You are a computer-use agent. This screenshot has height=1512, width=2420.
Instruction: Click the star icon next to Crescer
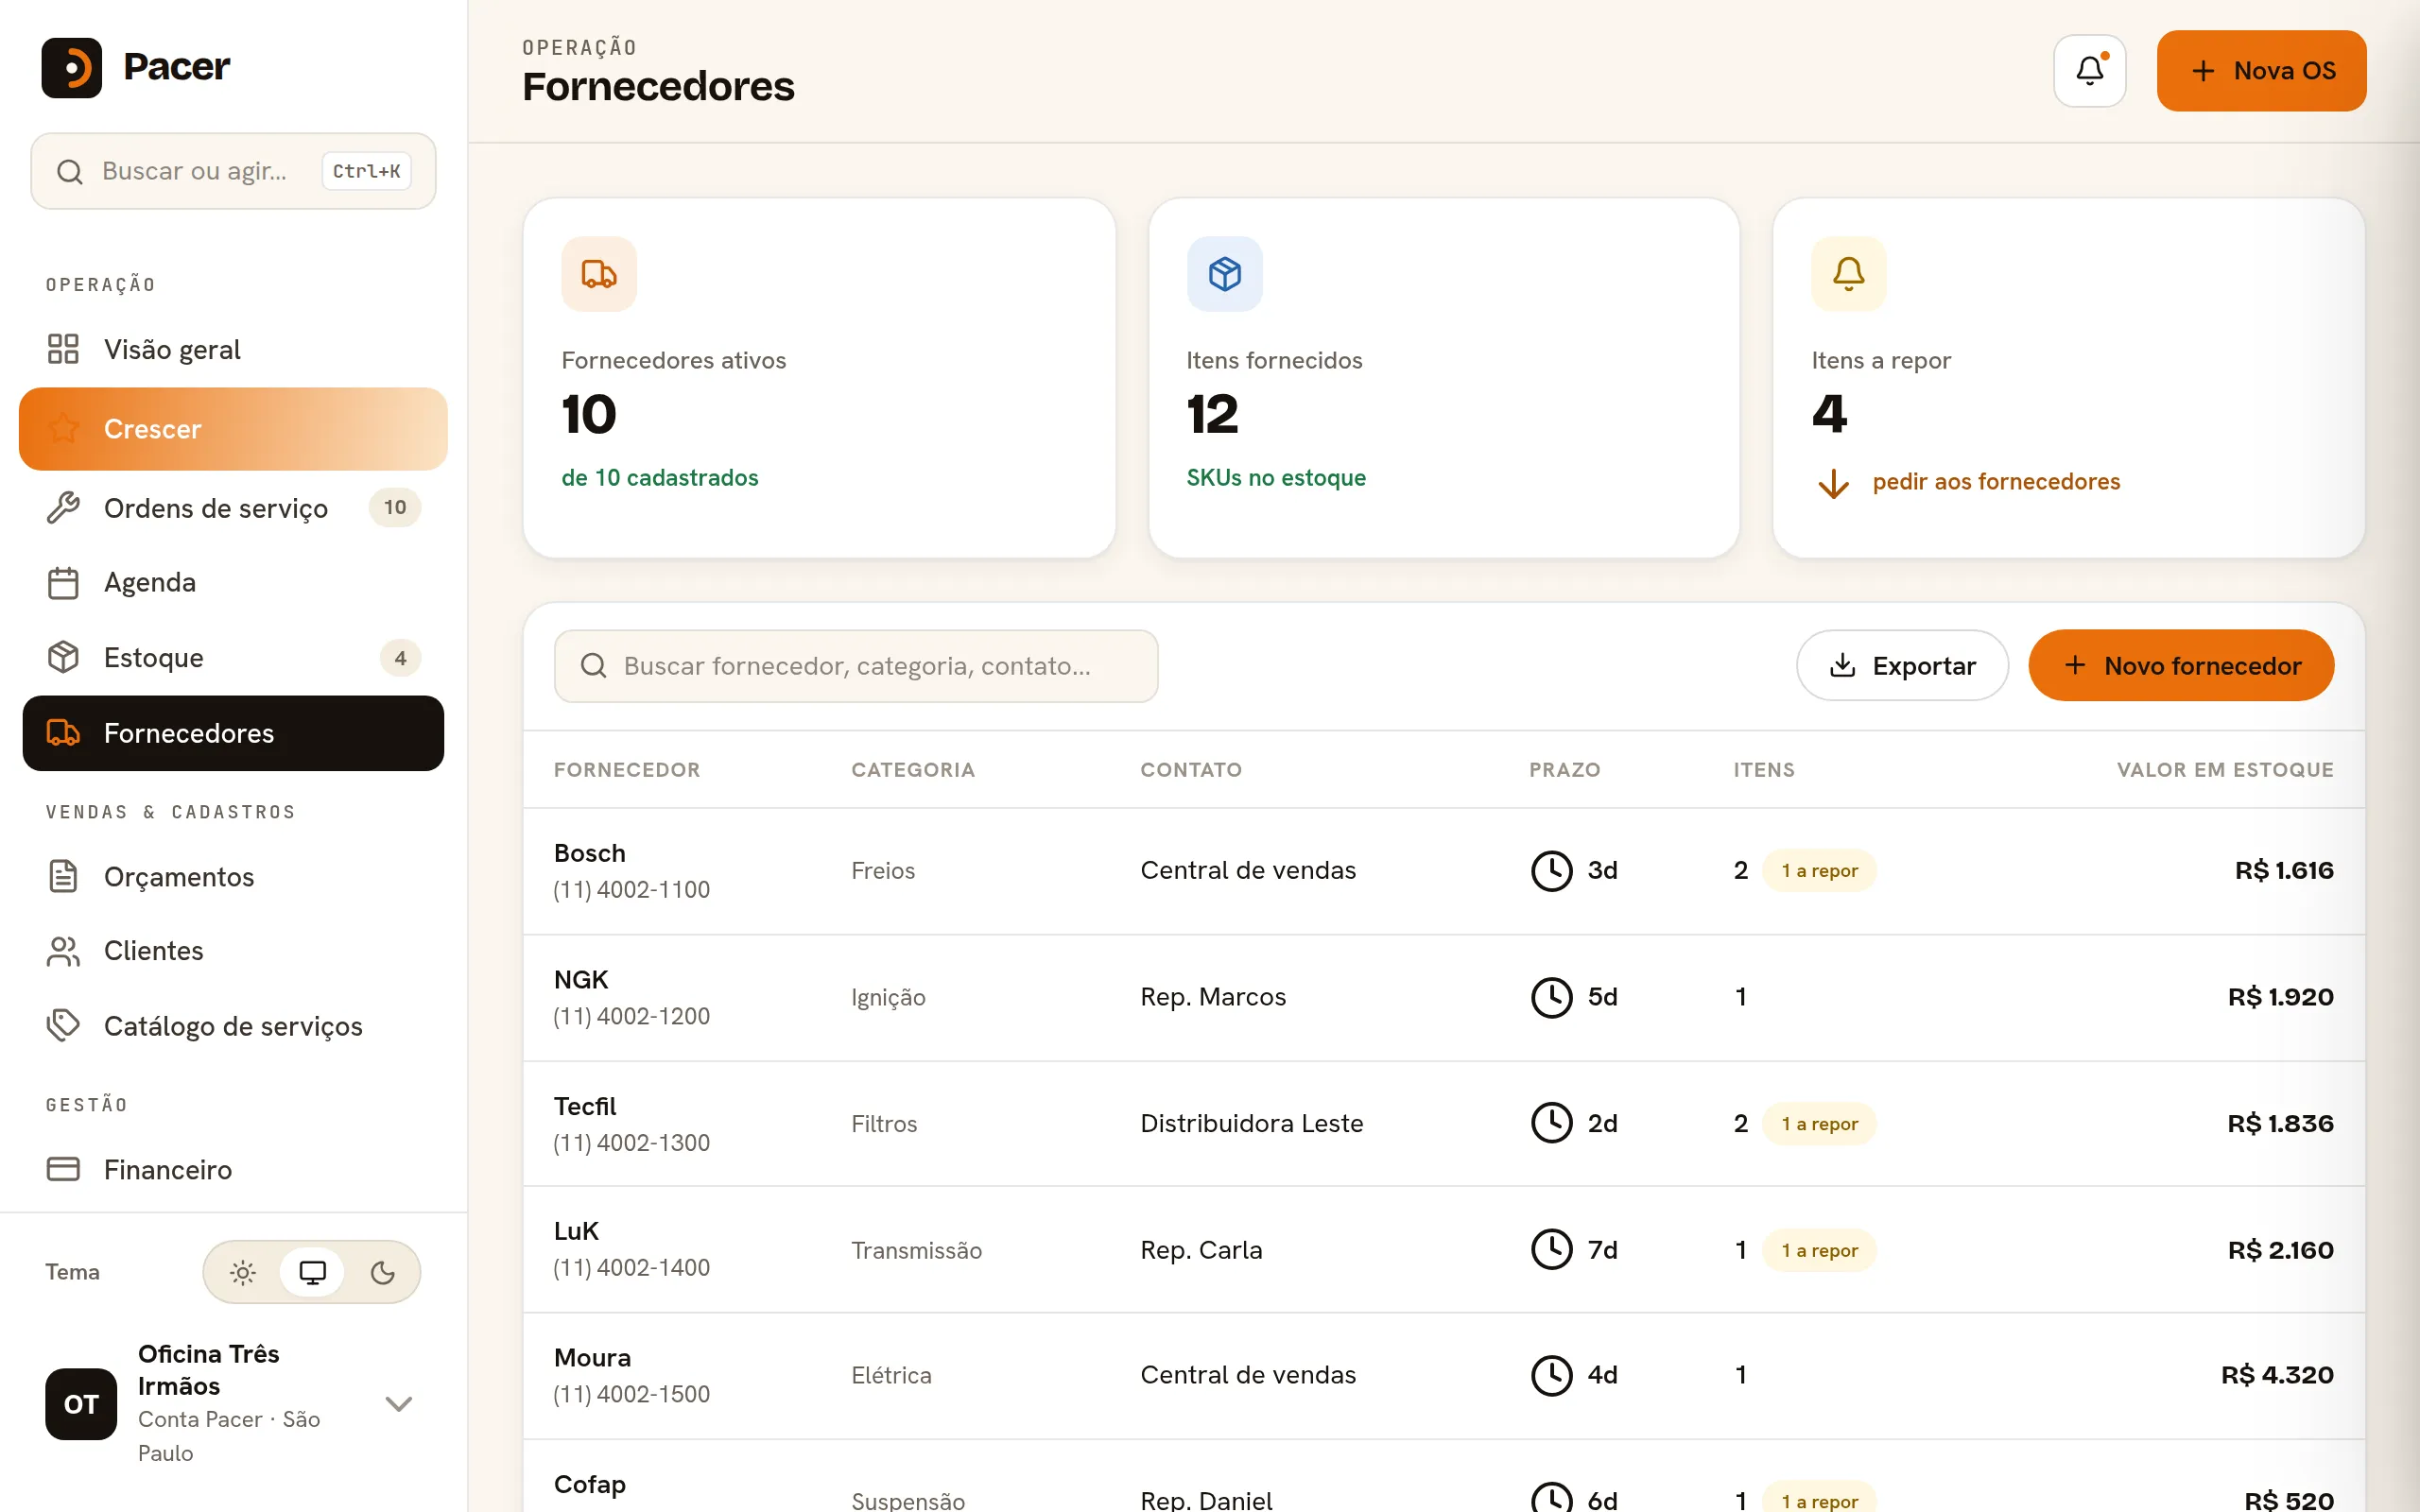[63, 428]
